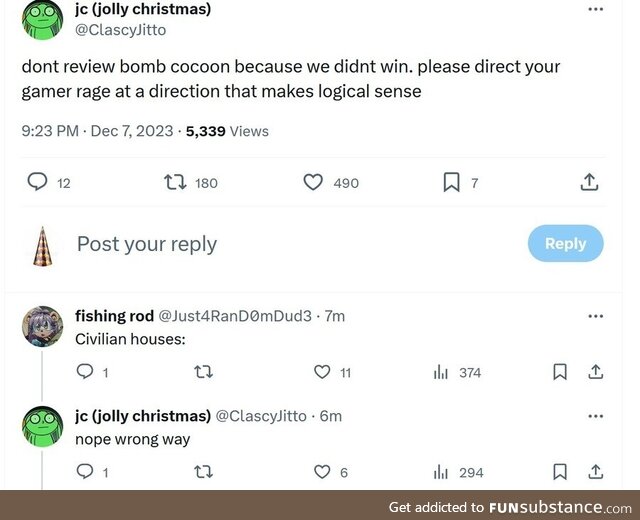This screenshot has width=640, height=520.
Task: Bookmark the main tweet with 7 bookmarks
Action: 451,182
